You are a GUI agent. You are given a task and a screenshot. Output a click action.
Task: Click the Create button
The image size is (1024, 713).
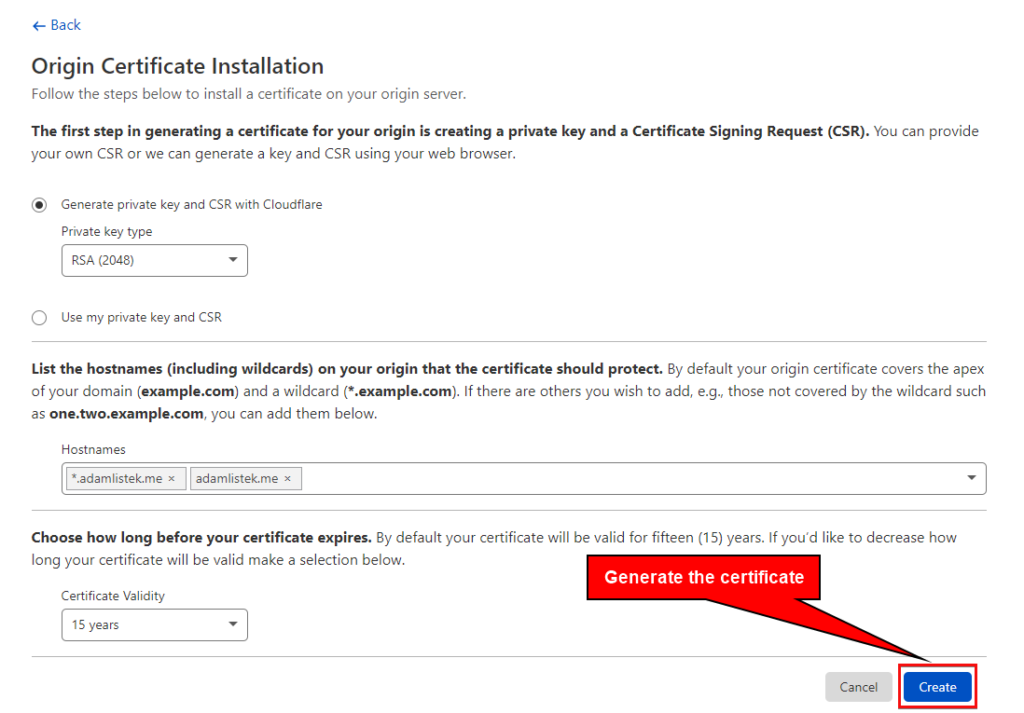click(x=937, y=687)
